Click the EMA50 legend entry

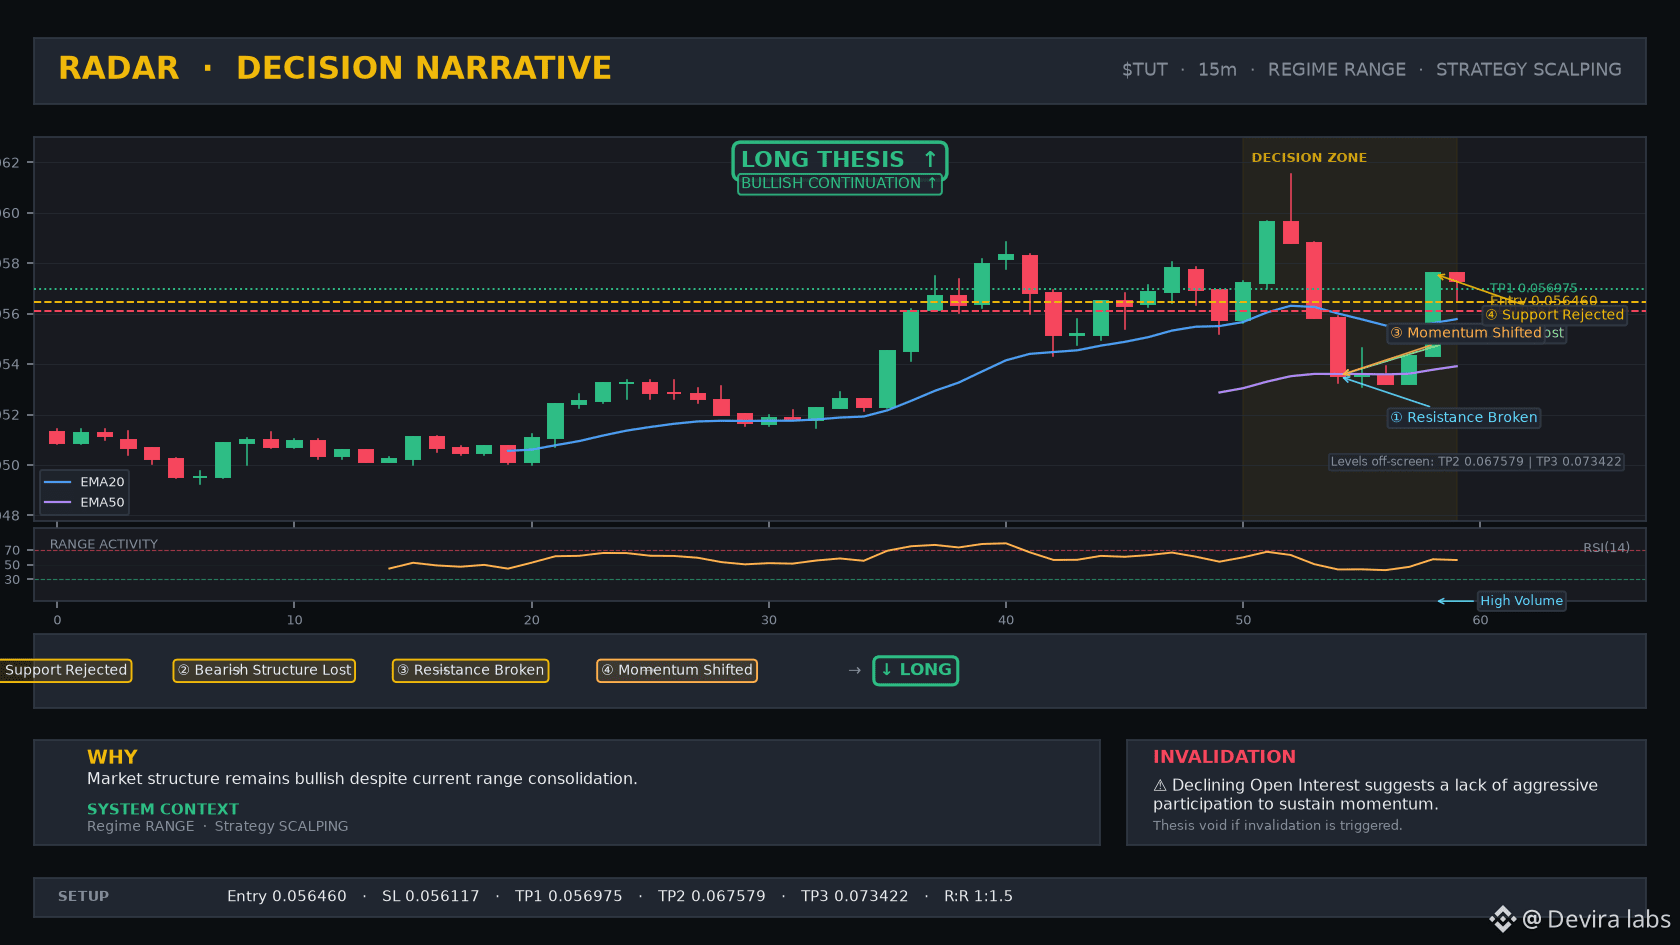pyautogui.click(x=84, y=503)
